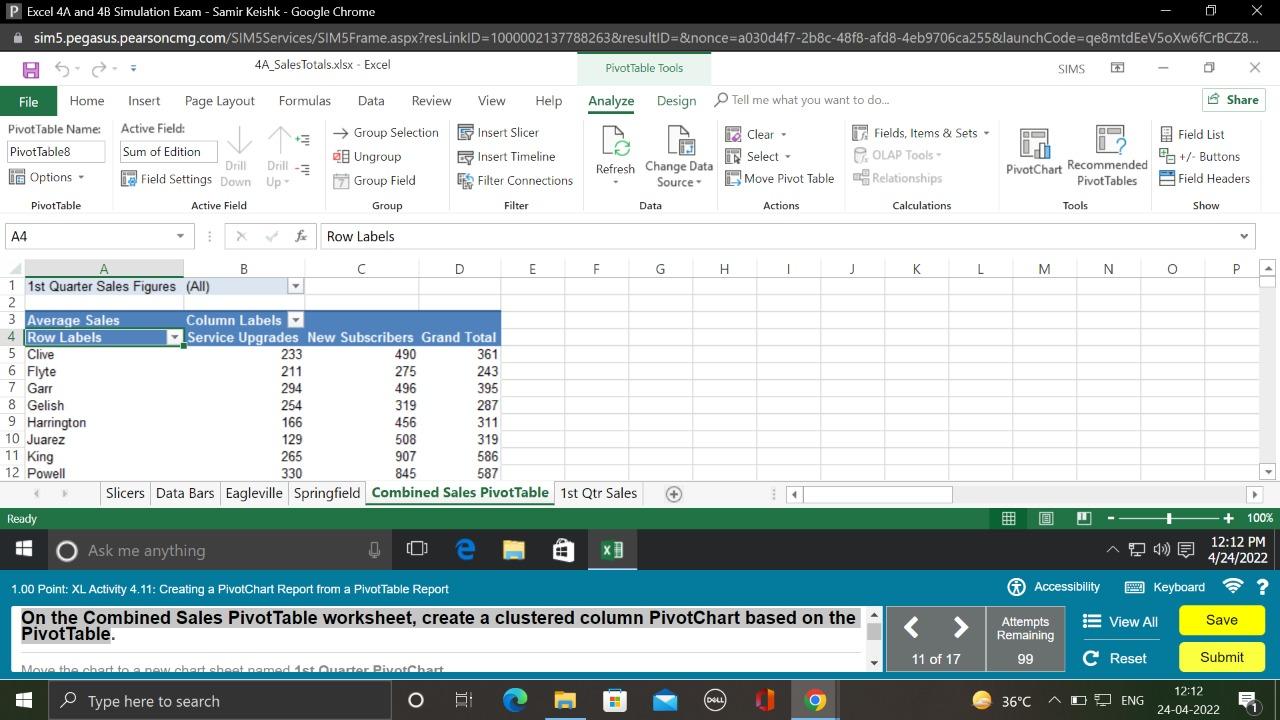1280x720 pixels.
Task: Open the on-screen Keyboard
Action: pos(1165,587)
